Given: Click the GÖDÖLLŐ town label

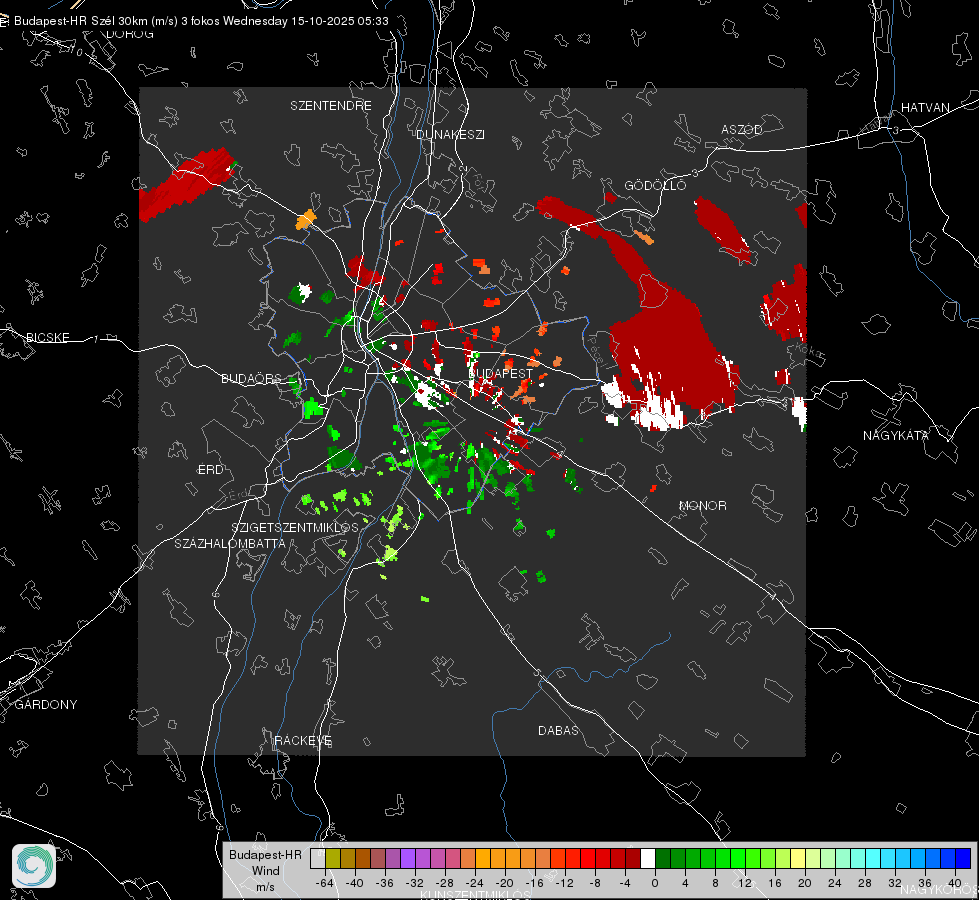Looking at the screenshot, I should [x=655, y=185].
